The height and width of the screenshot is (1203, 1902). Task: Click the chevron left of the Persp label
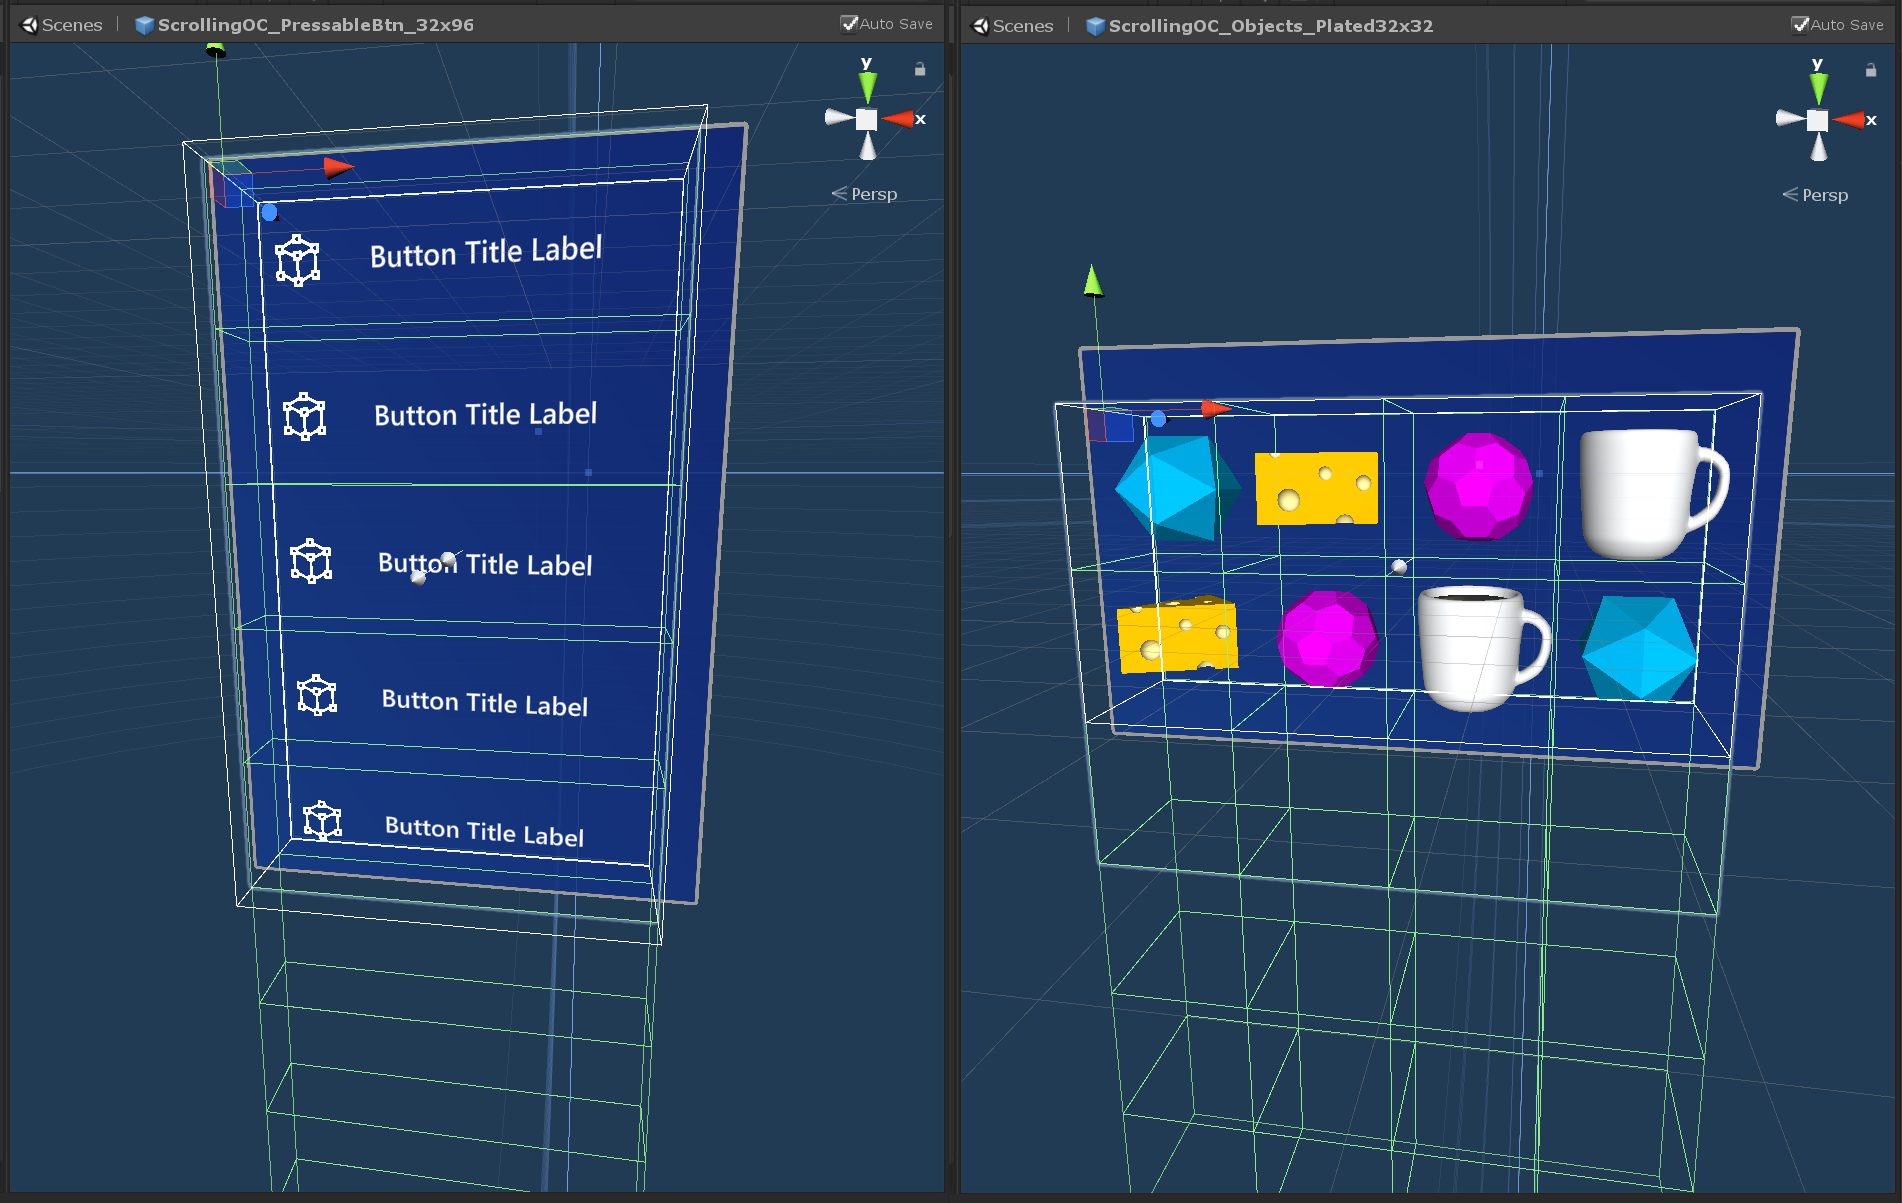click(838, 193)
